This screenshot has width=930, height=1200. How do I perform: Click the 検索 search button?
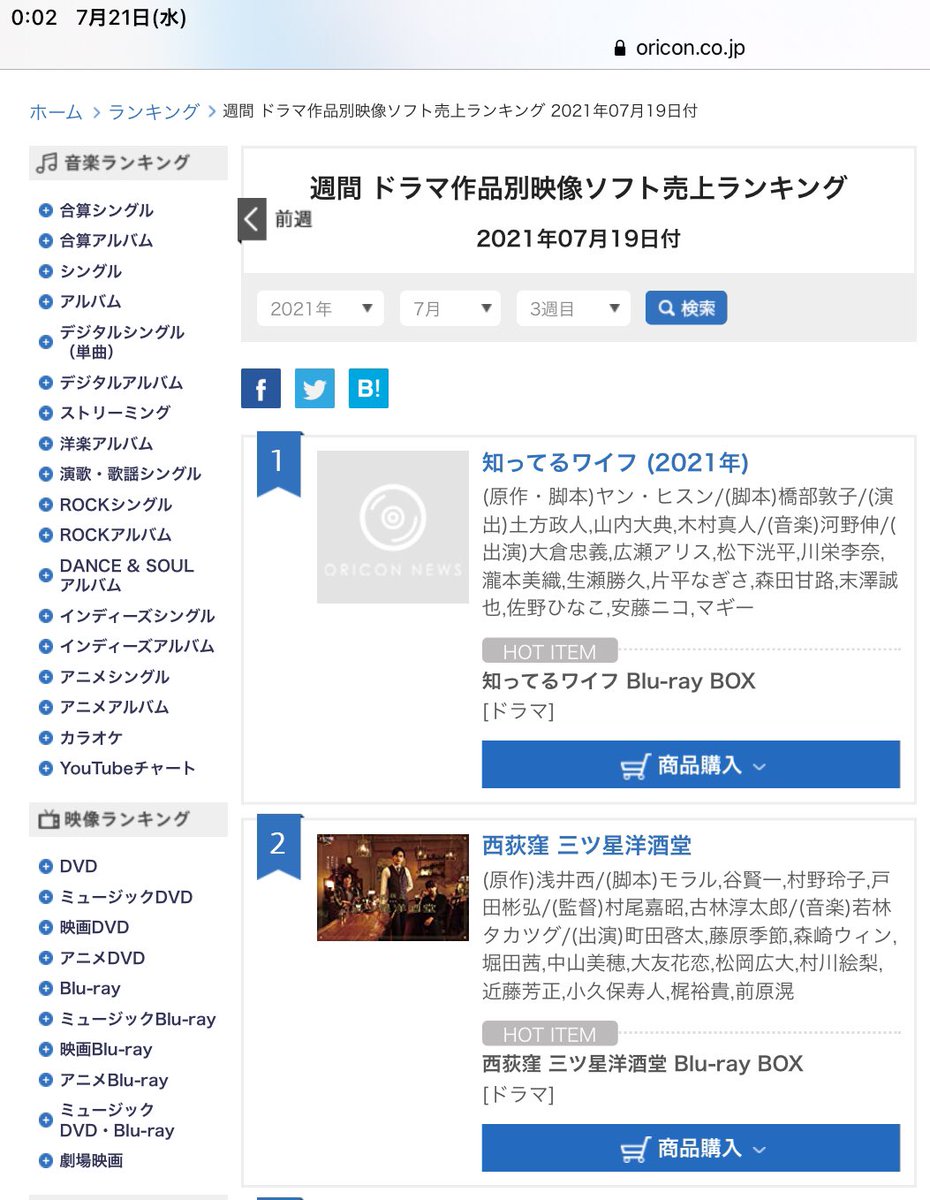click(686, 308)
